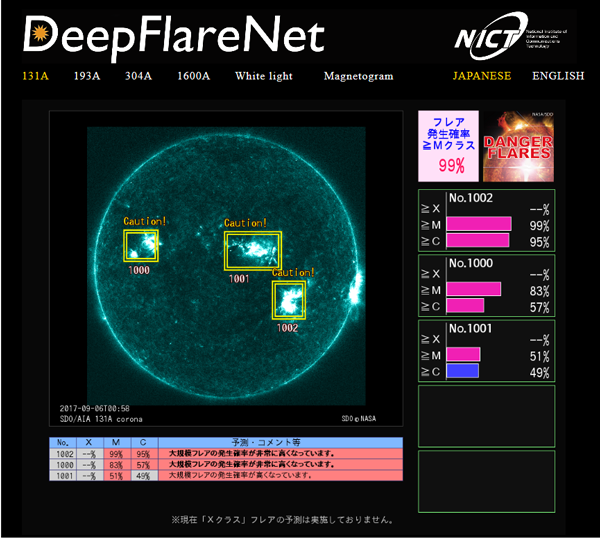Click the No. column header in table

point(63,443)
